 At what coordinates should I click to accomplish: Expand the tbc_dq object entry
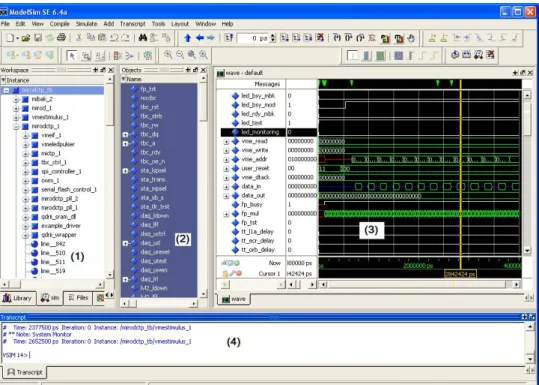125,134
